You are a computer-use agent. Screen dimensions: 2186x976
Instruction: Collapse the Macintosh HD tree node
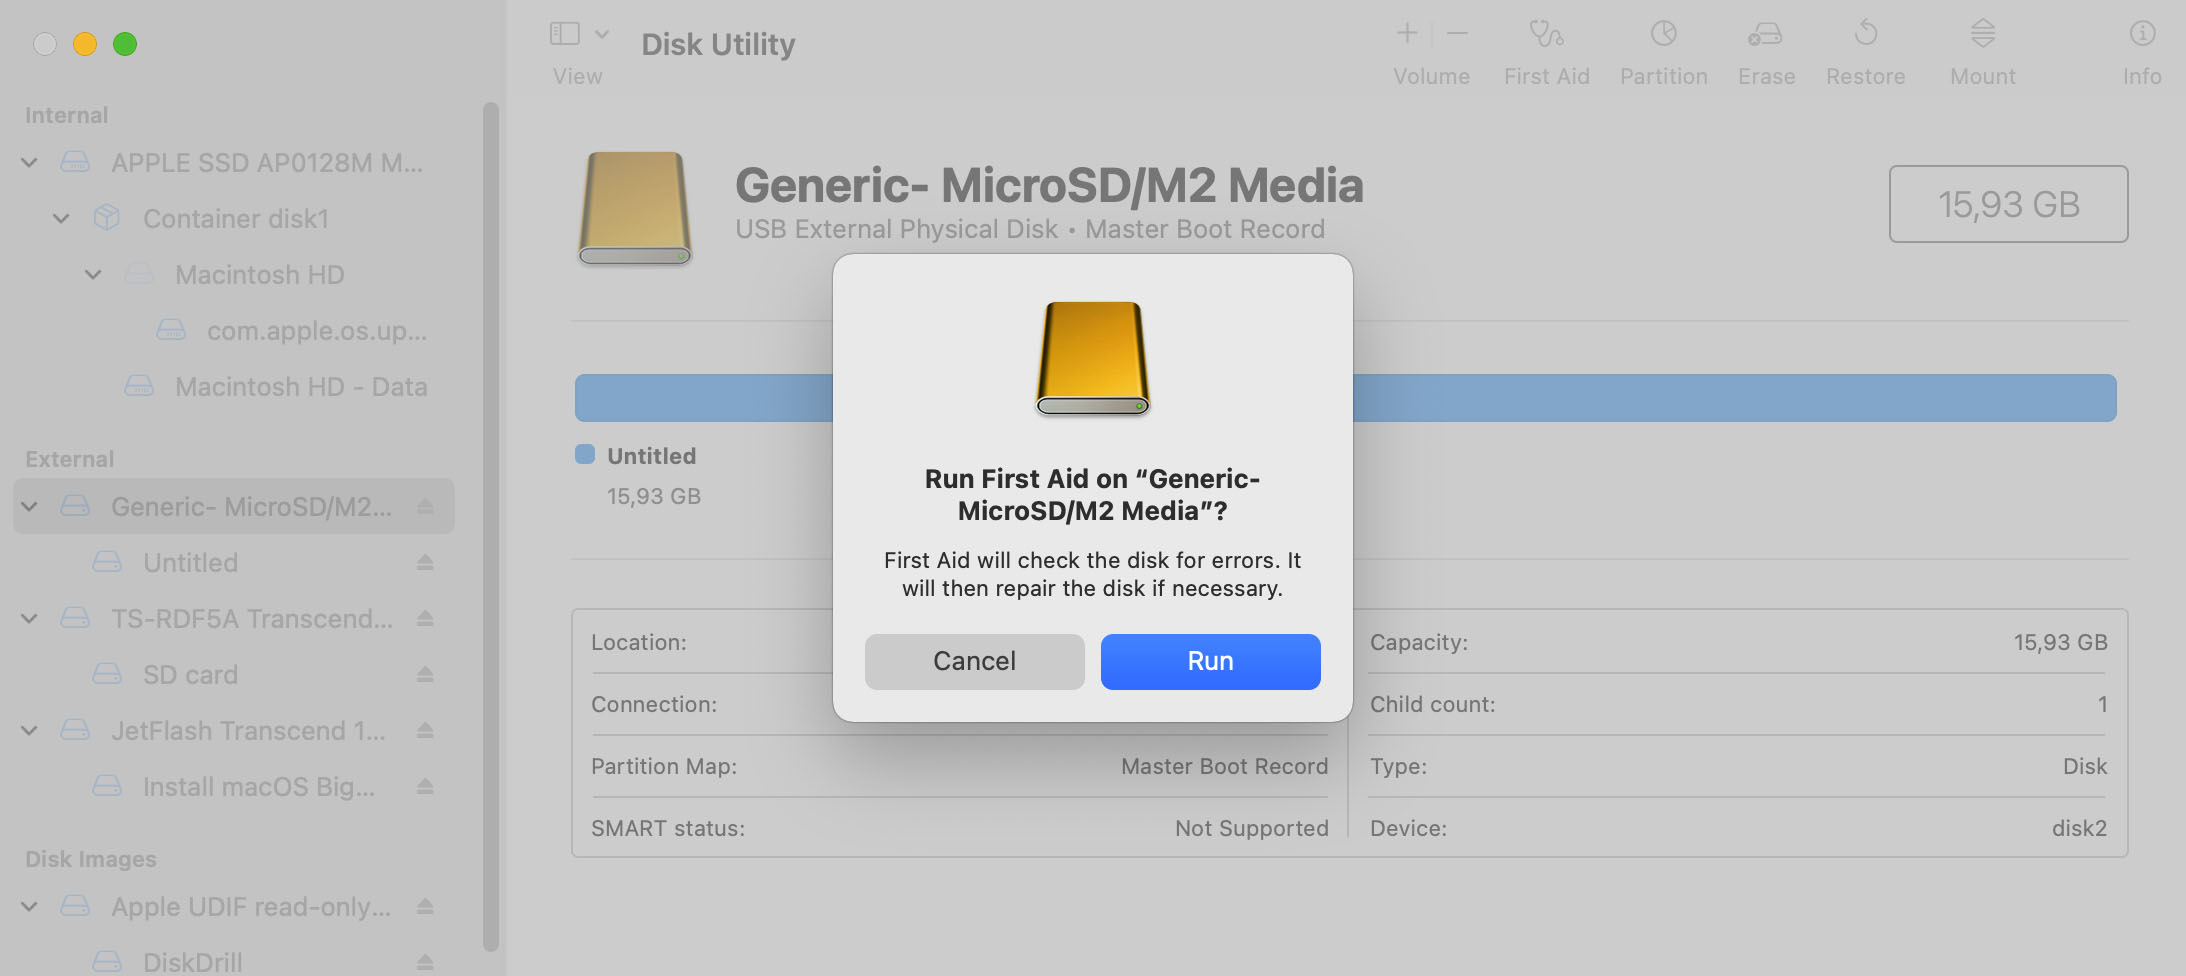94,274
